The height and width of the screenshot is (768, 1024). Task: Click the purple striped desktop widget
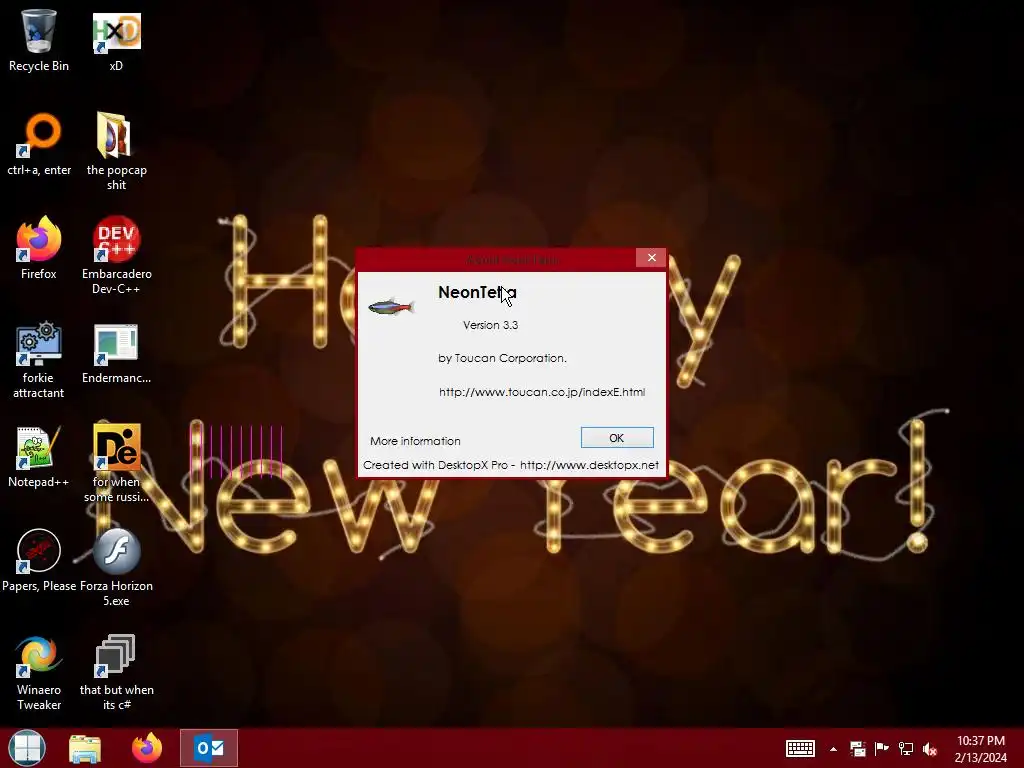coord(236,451)
